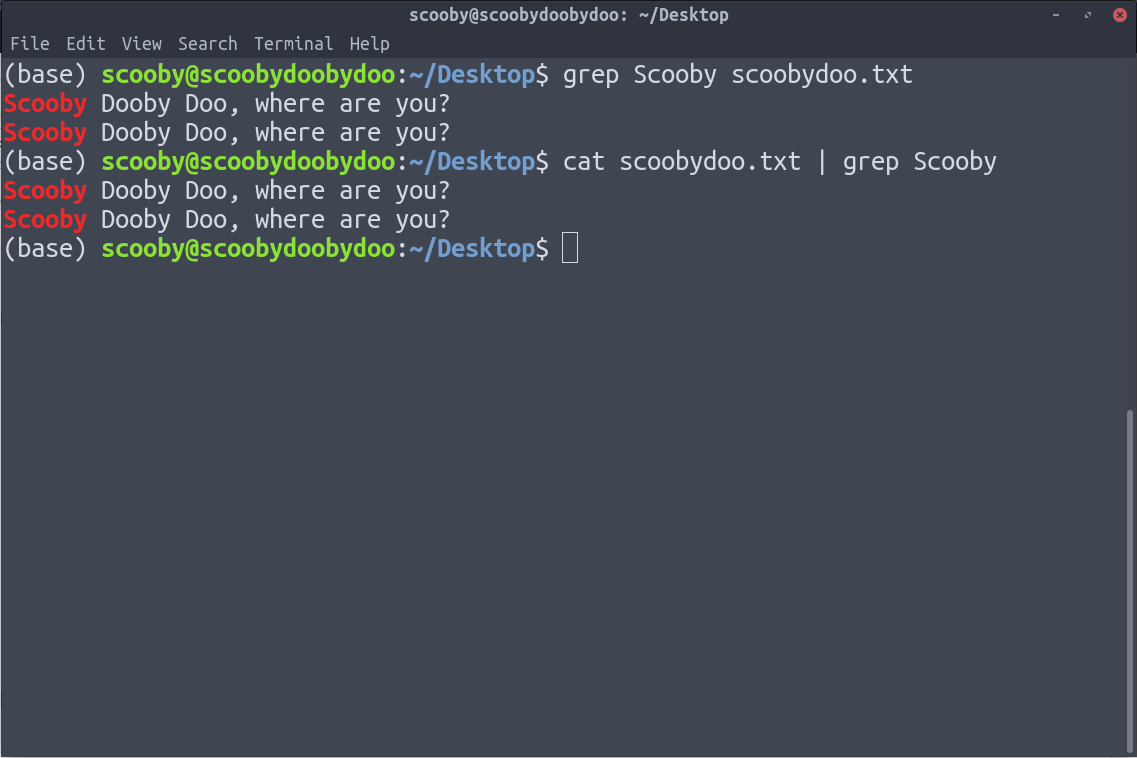Click the block cursor at the last prompt
Viewport: 1137px width, 758px height.
pos(570,248)
